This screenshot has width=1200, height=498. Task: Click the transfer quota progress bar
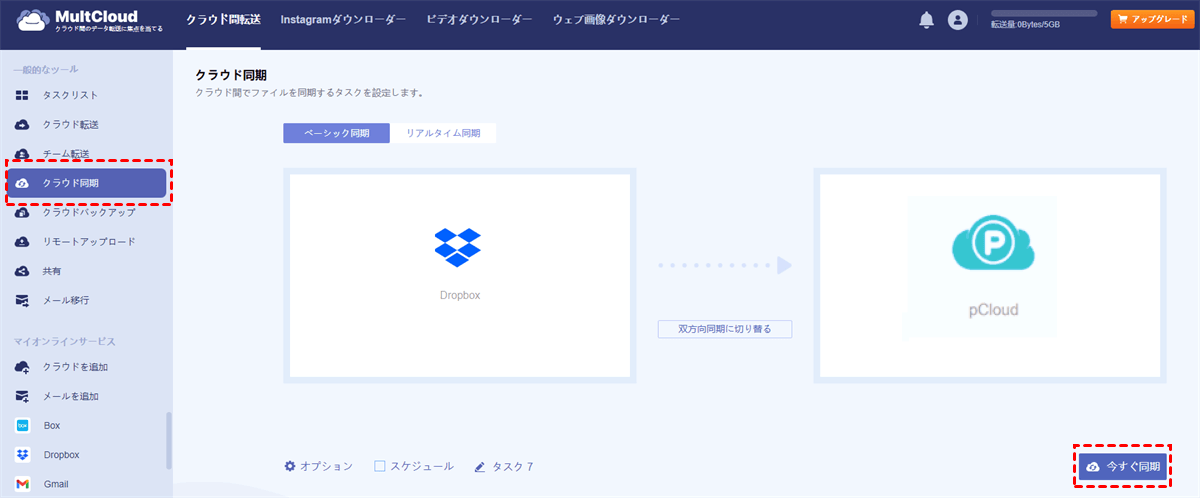click(1043, 13)
